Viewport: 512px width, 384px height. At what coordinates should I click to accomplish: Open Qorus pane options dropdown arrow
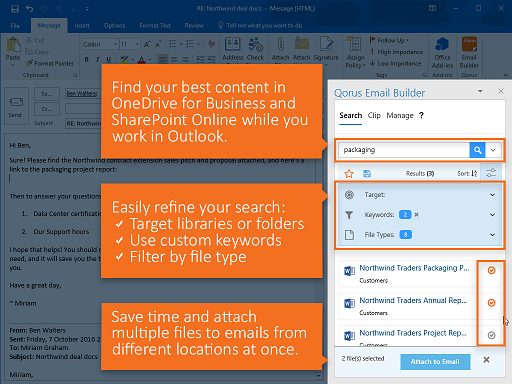pos(480,91)
